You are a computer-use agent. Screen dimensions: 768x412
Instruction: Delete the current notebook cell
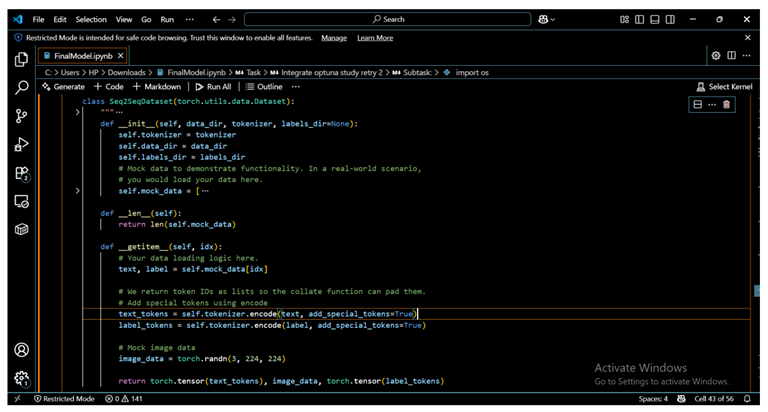point(726,104)
